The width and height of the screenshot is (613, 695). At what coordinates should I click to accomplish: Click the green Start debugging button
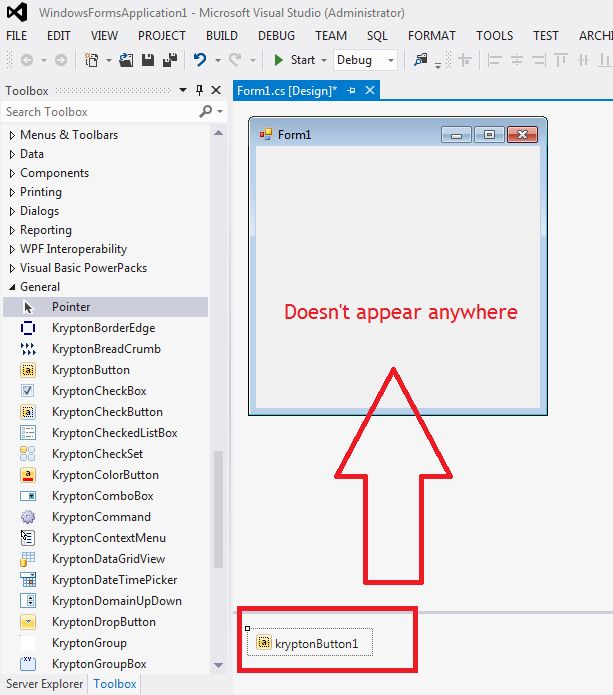point(294,60)
